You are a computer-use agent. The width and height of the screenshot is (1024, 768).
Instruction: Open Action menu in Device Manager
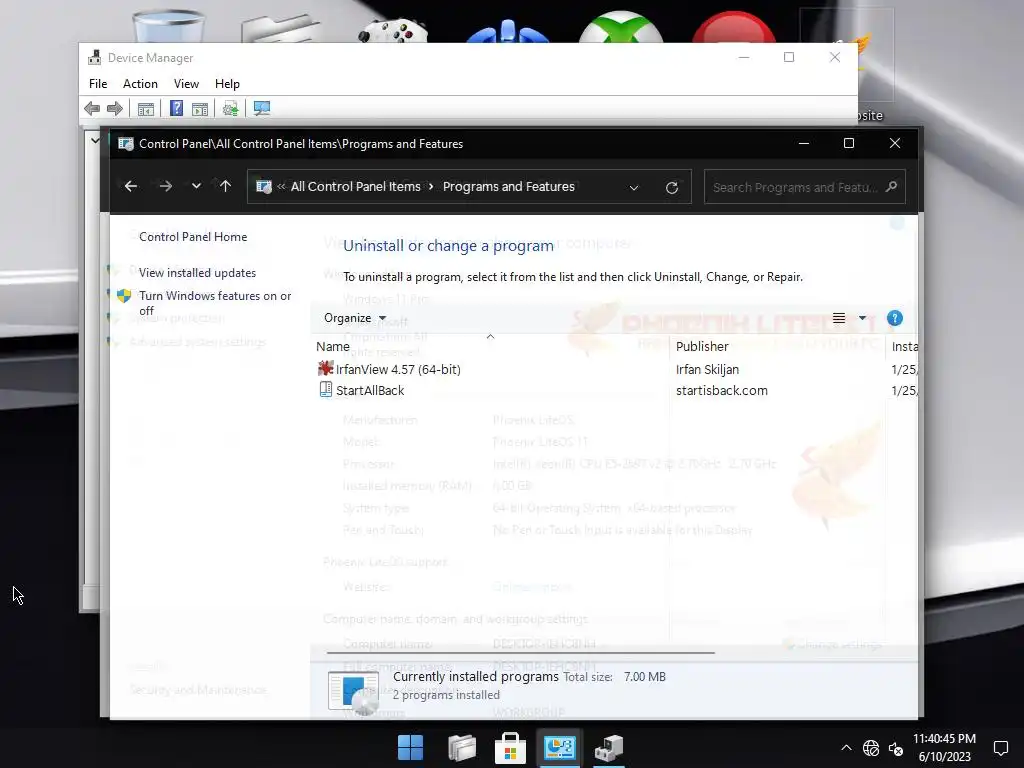point(140,84)
